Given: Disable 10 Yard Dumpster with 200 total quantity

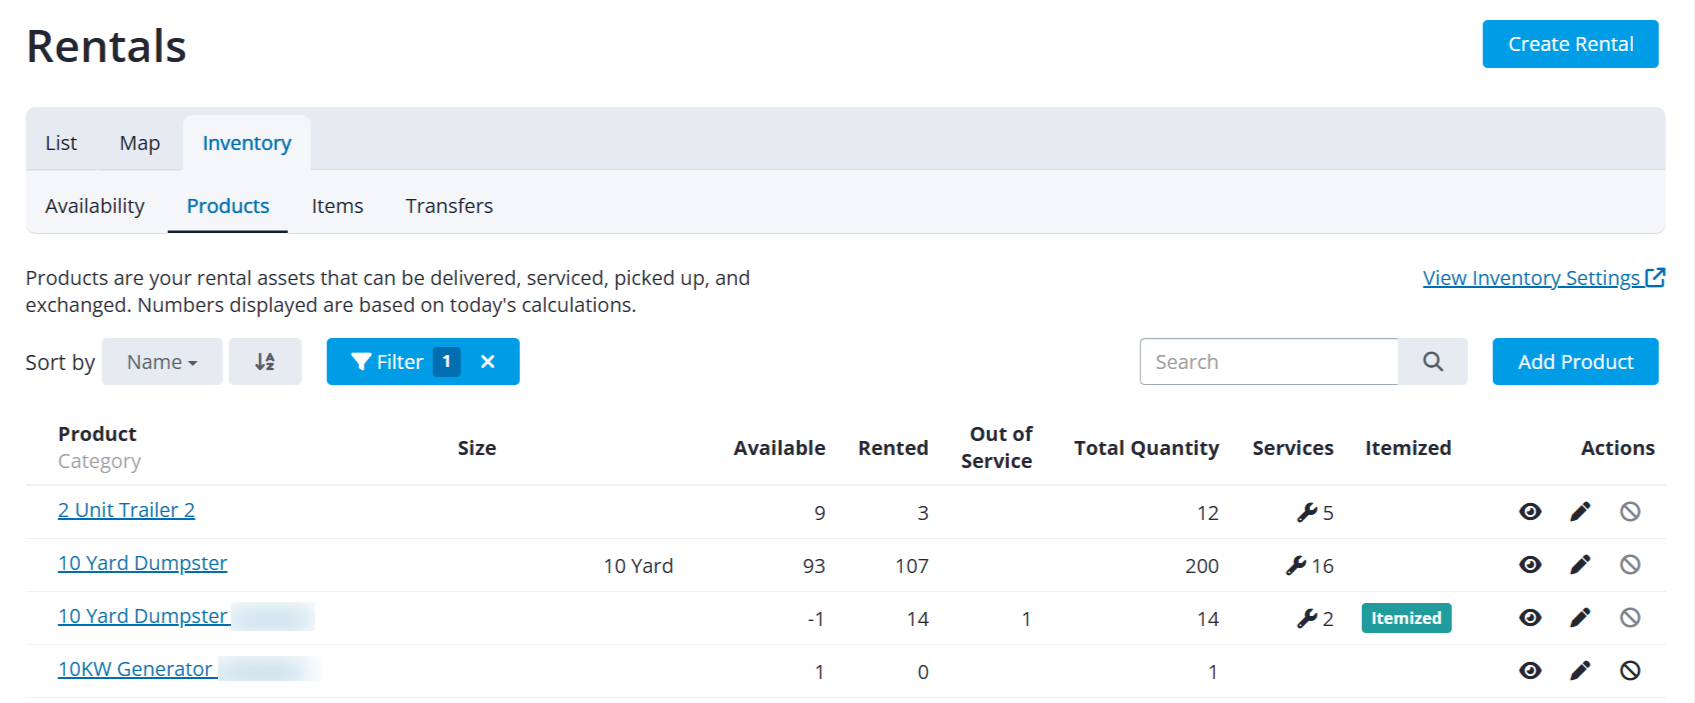Looking at the screenshot, I should tap(1630, 565).
